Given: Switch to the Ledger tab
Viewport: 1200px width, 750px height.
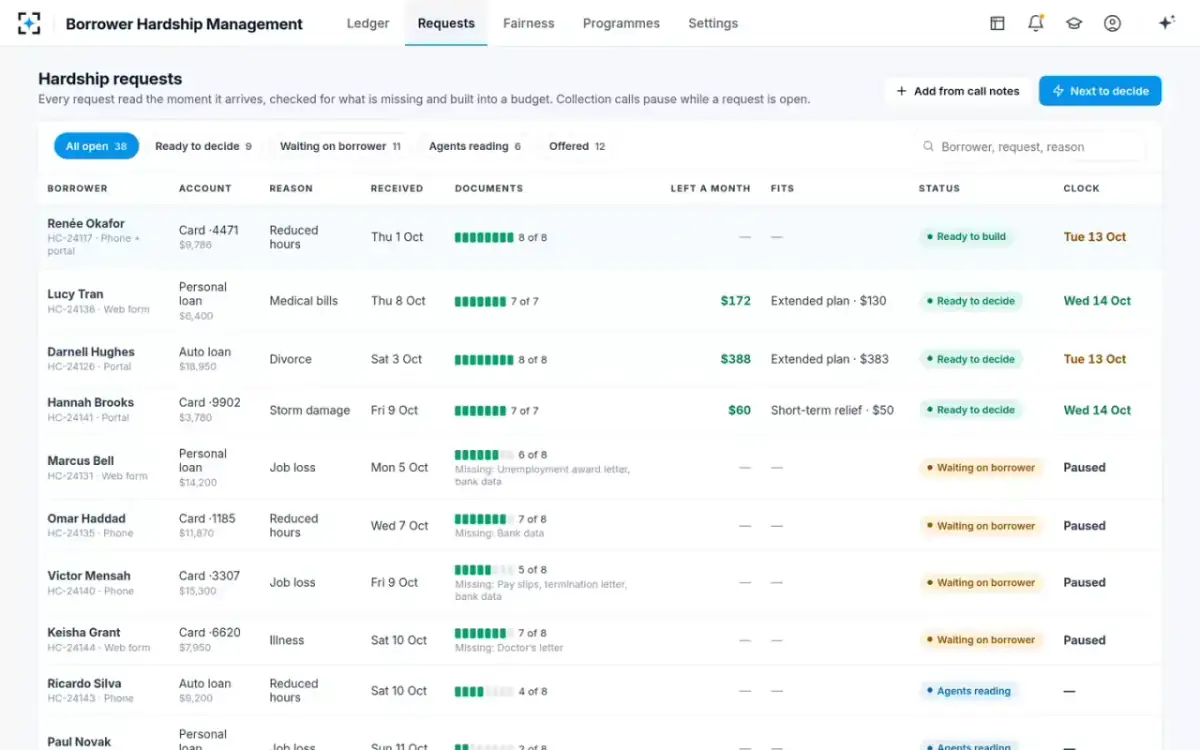Looking at the screenshot, I should point(368,23).
